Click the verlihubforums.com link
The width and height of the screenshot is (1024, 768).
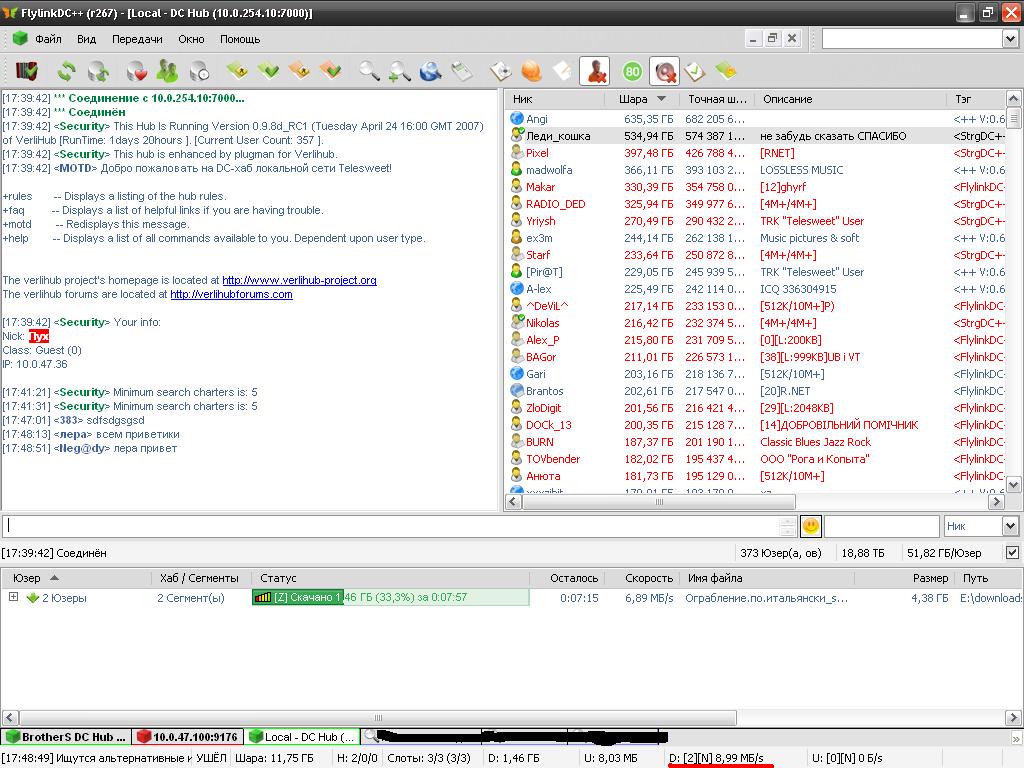click(231, 294)
